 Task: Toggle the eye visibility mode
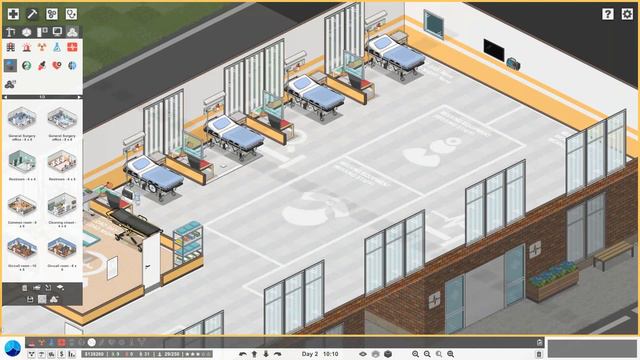362,354
